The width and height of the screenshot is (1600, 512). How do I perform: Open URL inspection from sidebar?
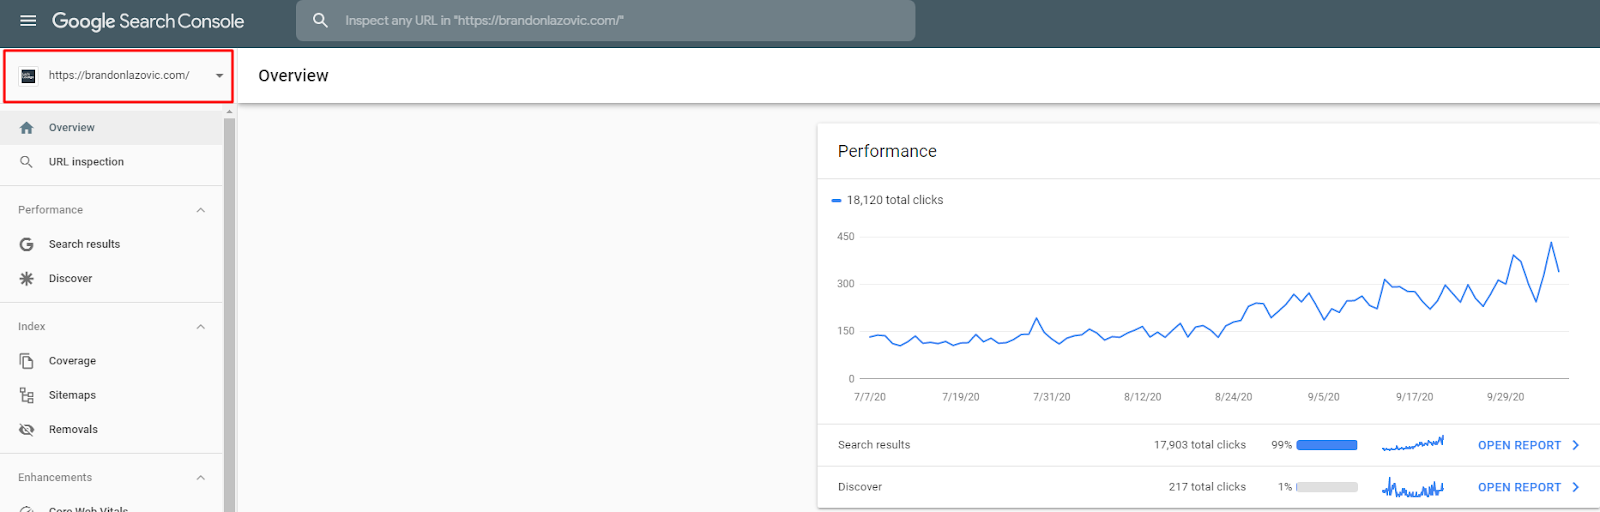pos(111,162)
